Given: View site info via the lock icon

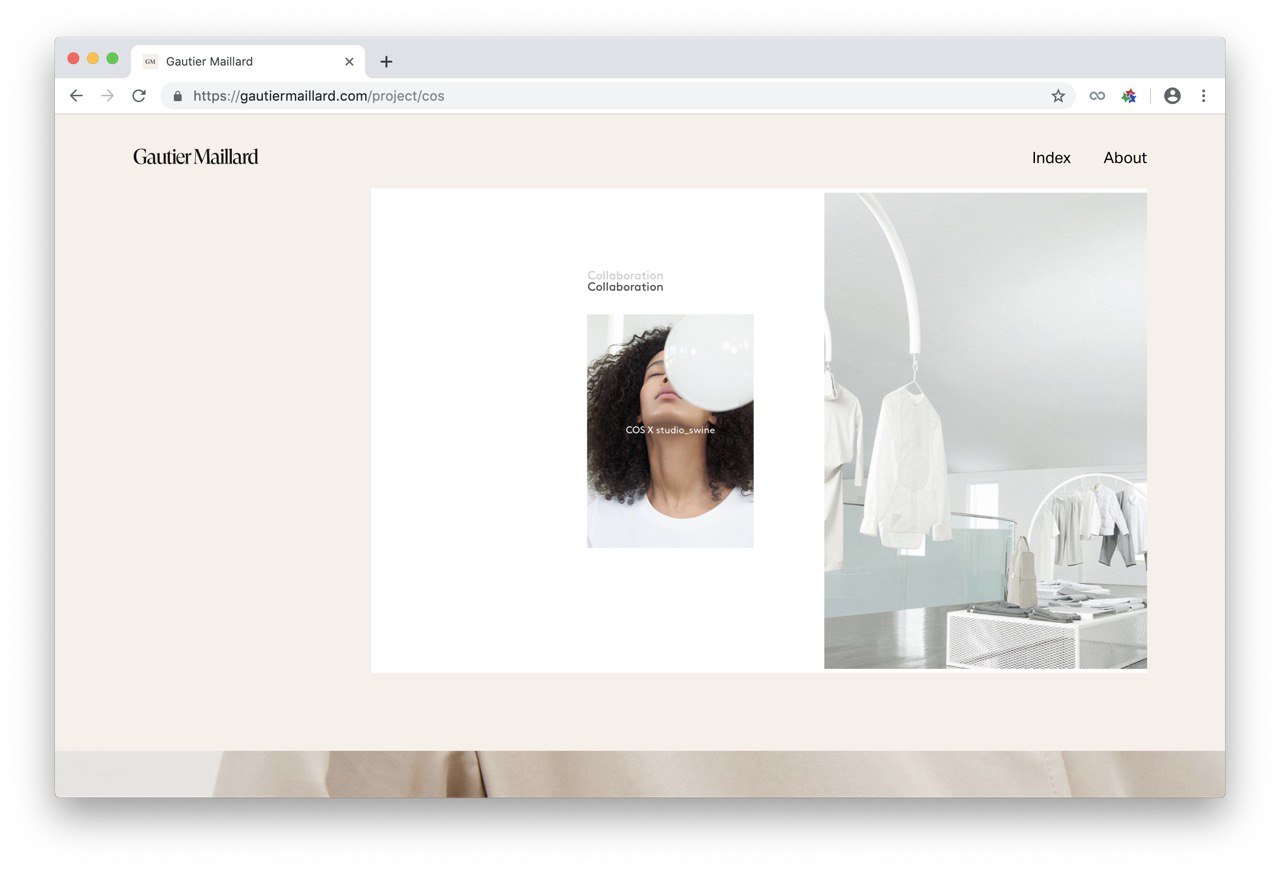Looking at the screenshot, I should click(178, 96).
